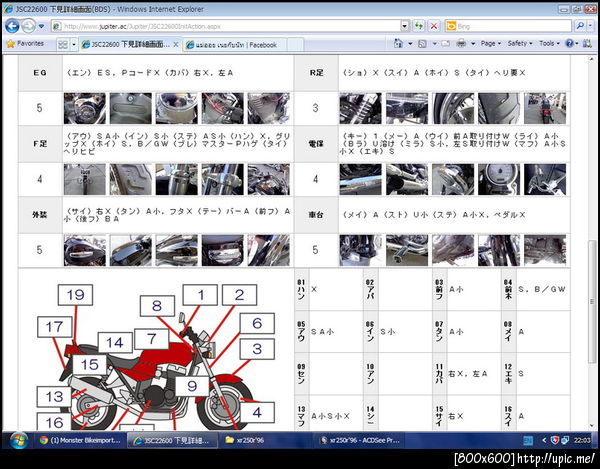Screen dimensions: 600x469
Task: Click the page vertical scrollbar thumb
Action: click(x=592, y=302)
